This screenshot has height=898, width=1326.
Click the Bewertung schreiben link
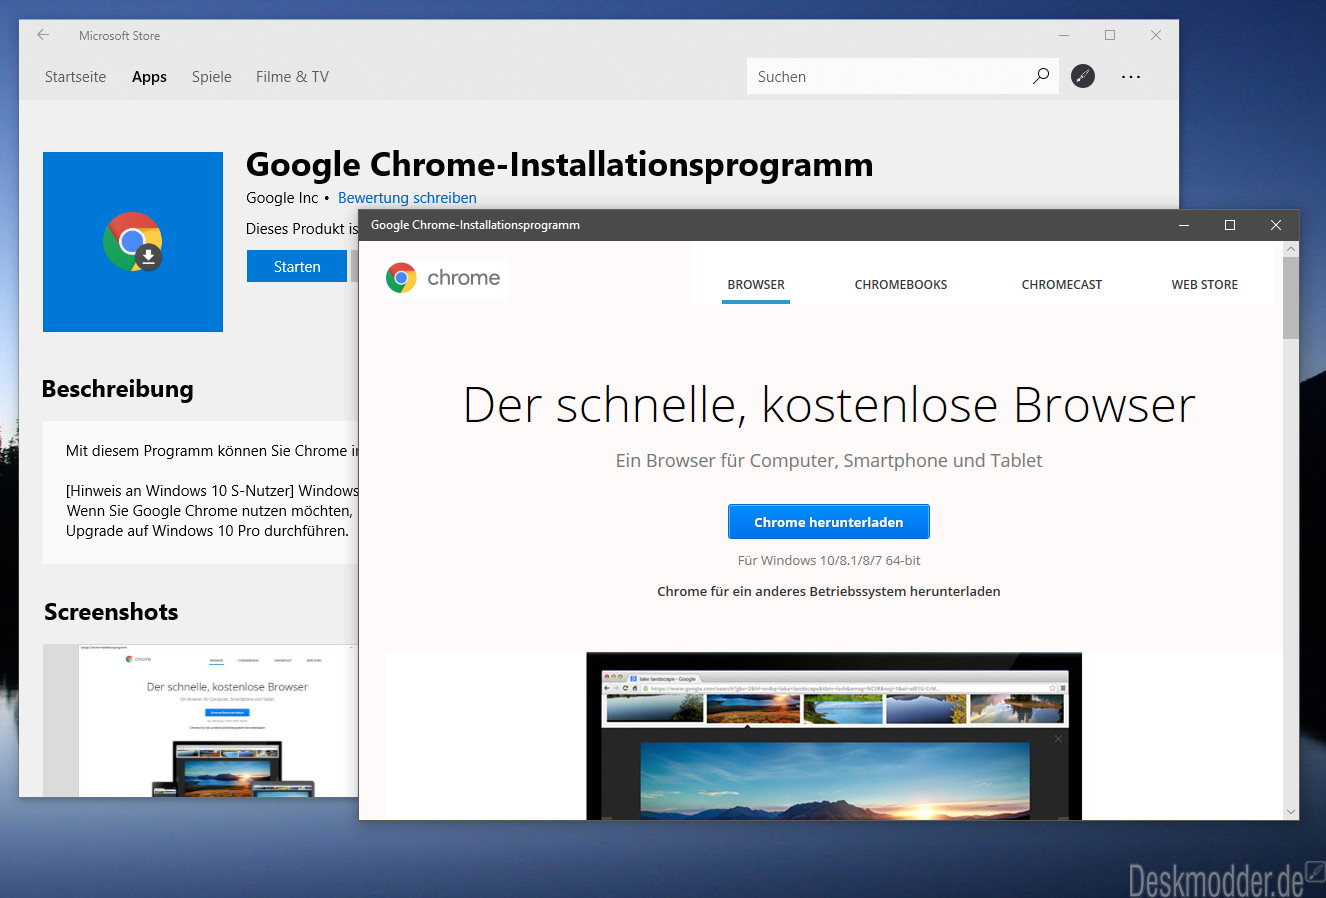click(x=407, y=198)
